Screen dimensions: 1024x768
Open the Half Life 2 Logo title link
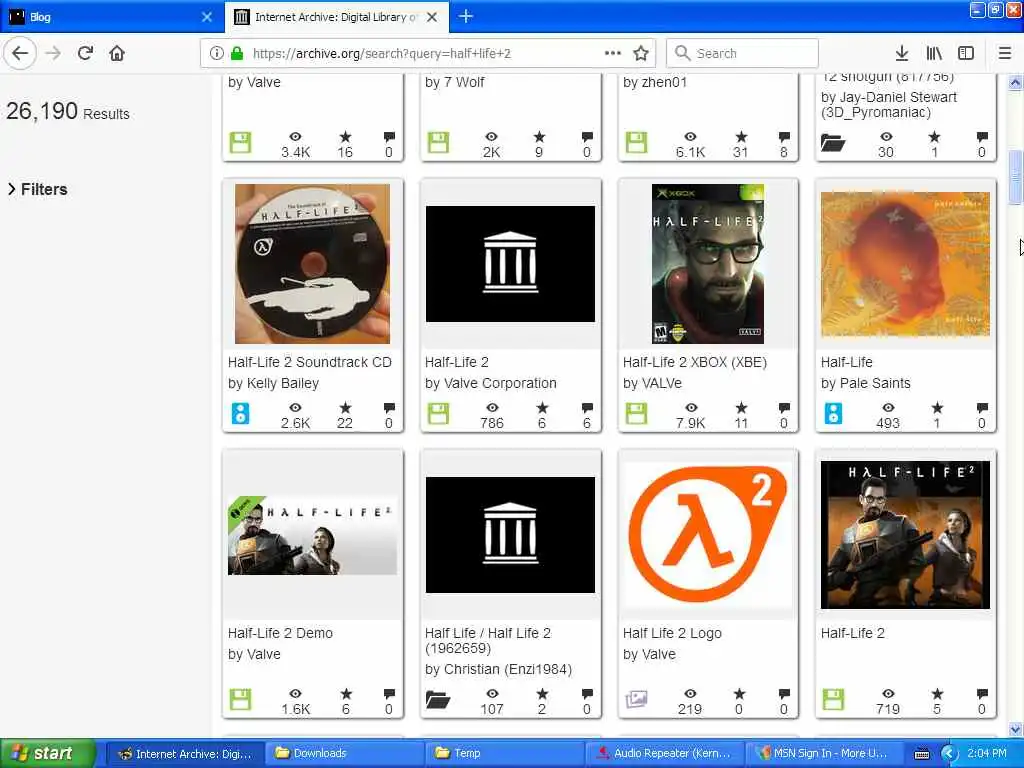[672, 633]
